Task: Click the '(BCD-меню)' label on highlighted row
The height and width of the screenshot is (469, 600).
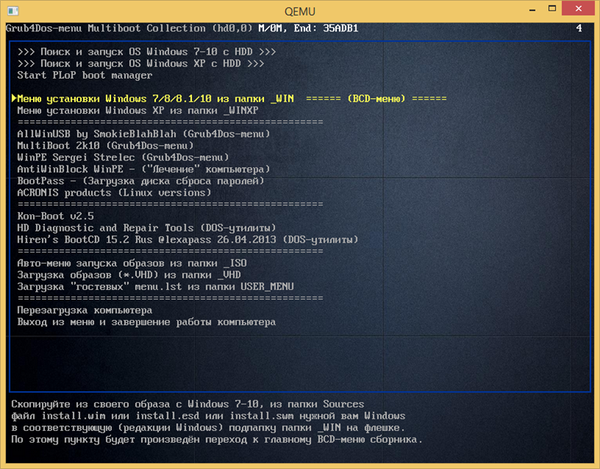Action: [376, 99]
